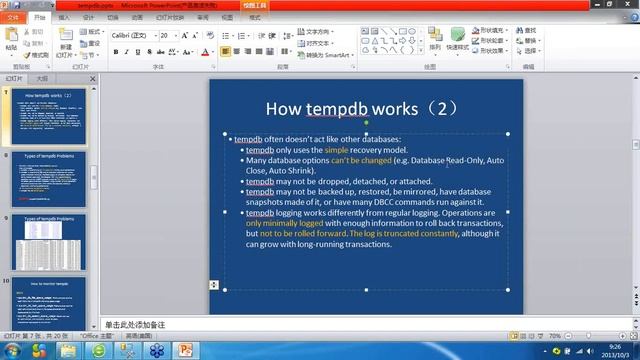This screenshot has height=360, width=640.
Task: Click the Find binoculars icon
Action: point(520,31)
